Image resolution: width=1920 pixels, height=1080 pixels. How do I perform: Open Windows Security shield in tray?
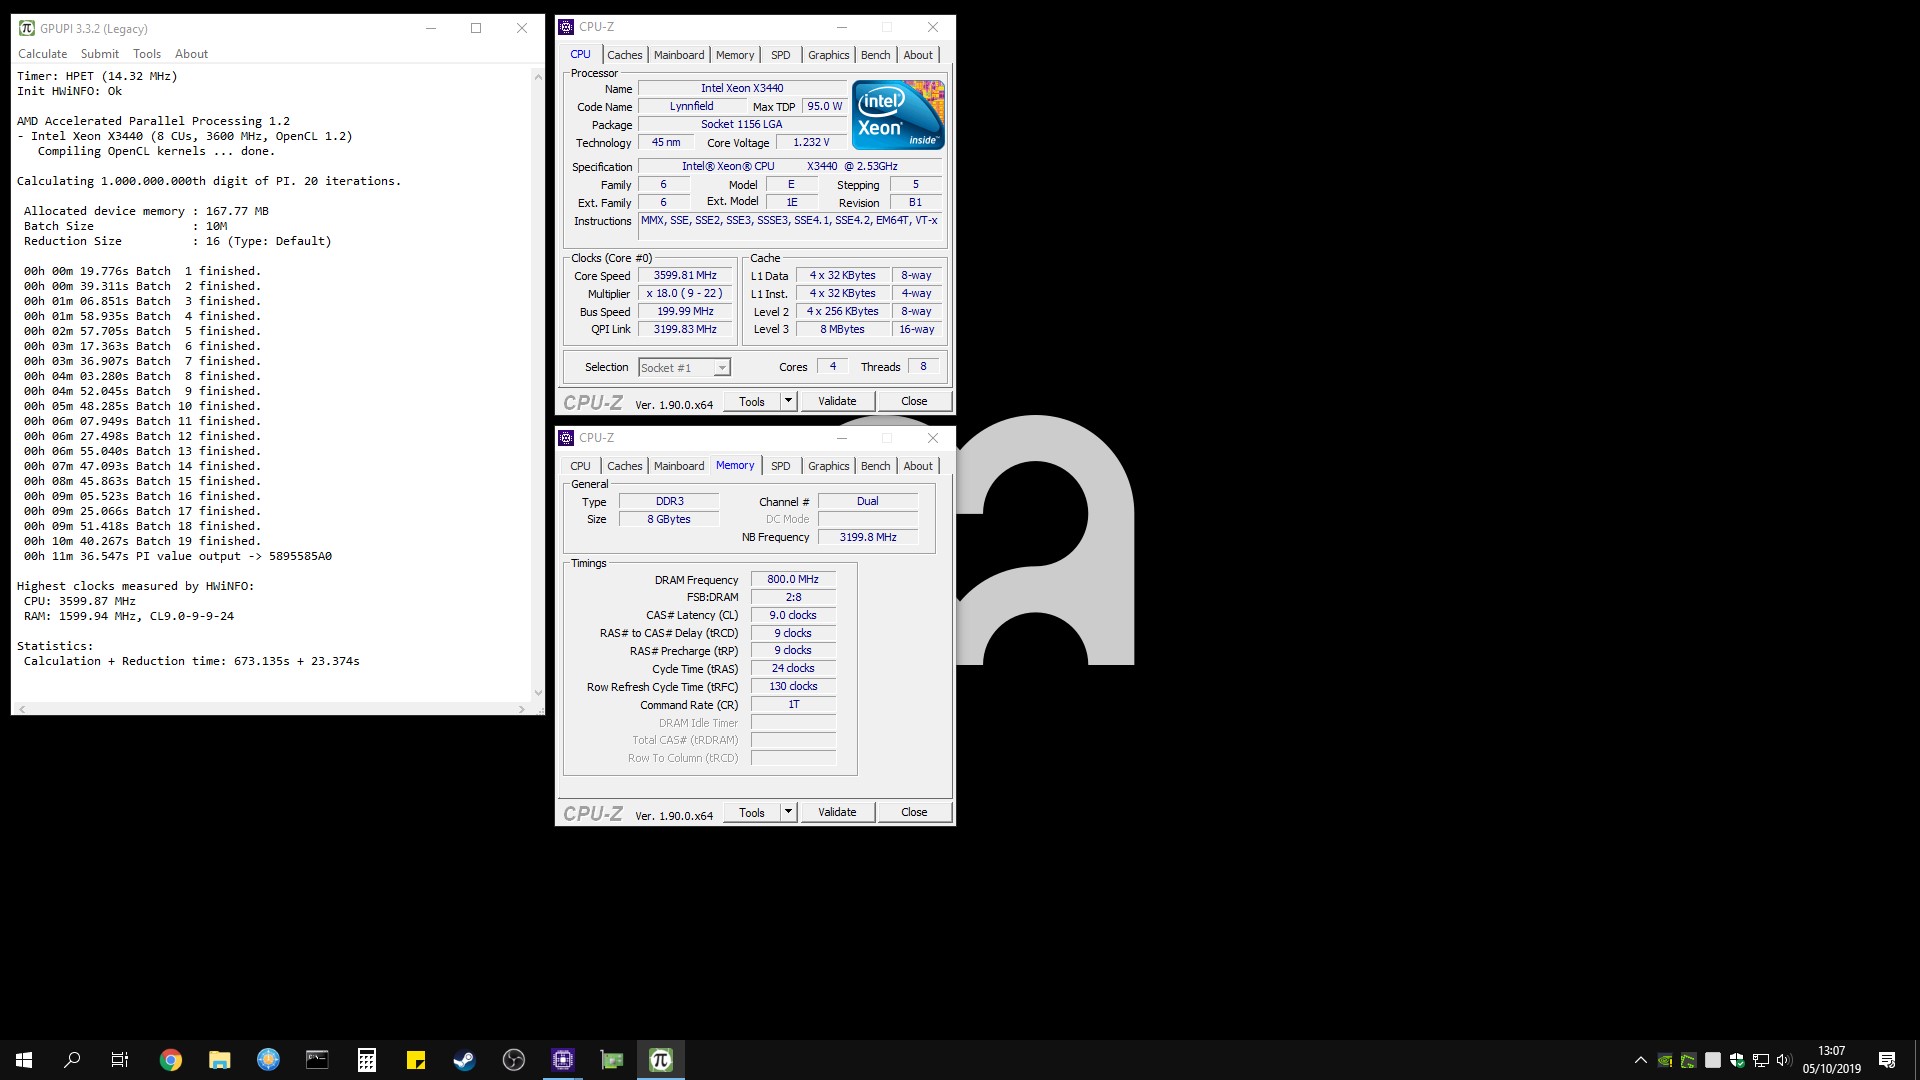[1737, 1060]
